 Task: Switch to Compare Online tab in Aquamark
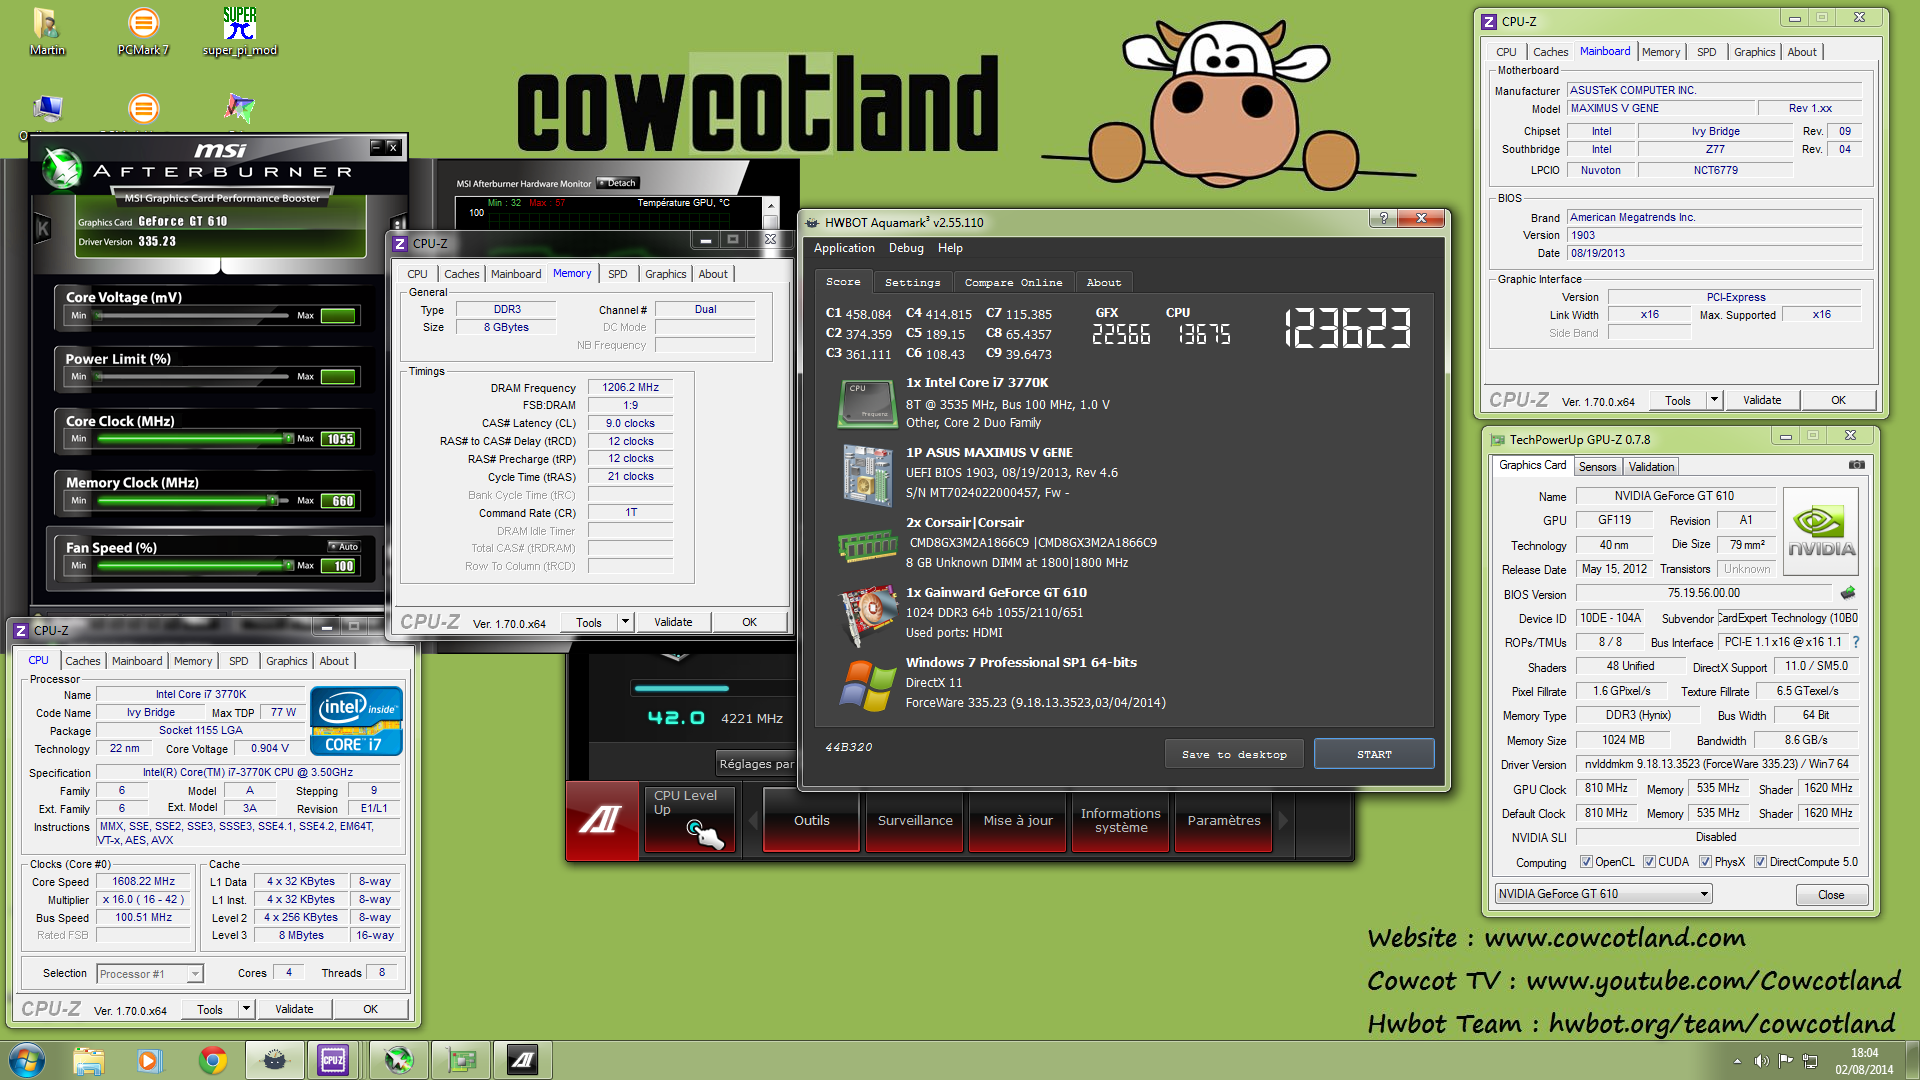click(1013, 282)
